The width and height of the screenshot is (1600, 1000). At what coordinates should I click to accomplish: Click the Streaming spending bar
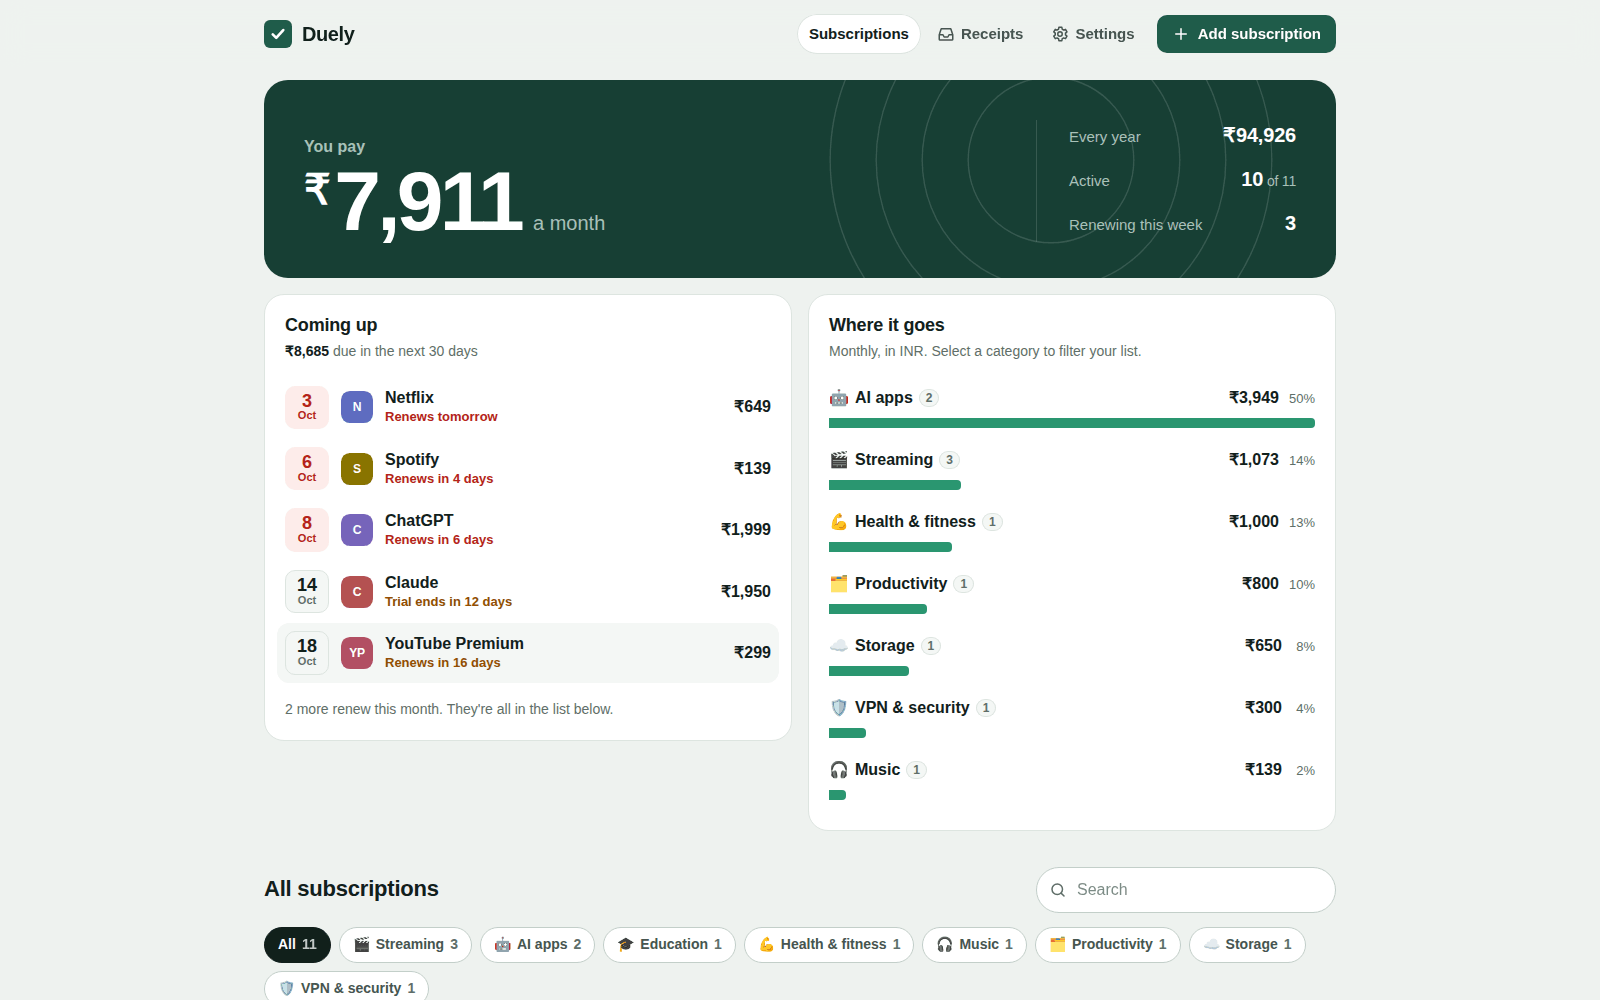click(x=895, y=485)
